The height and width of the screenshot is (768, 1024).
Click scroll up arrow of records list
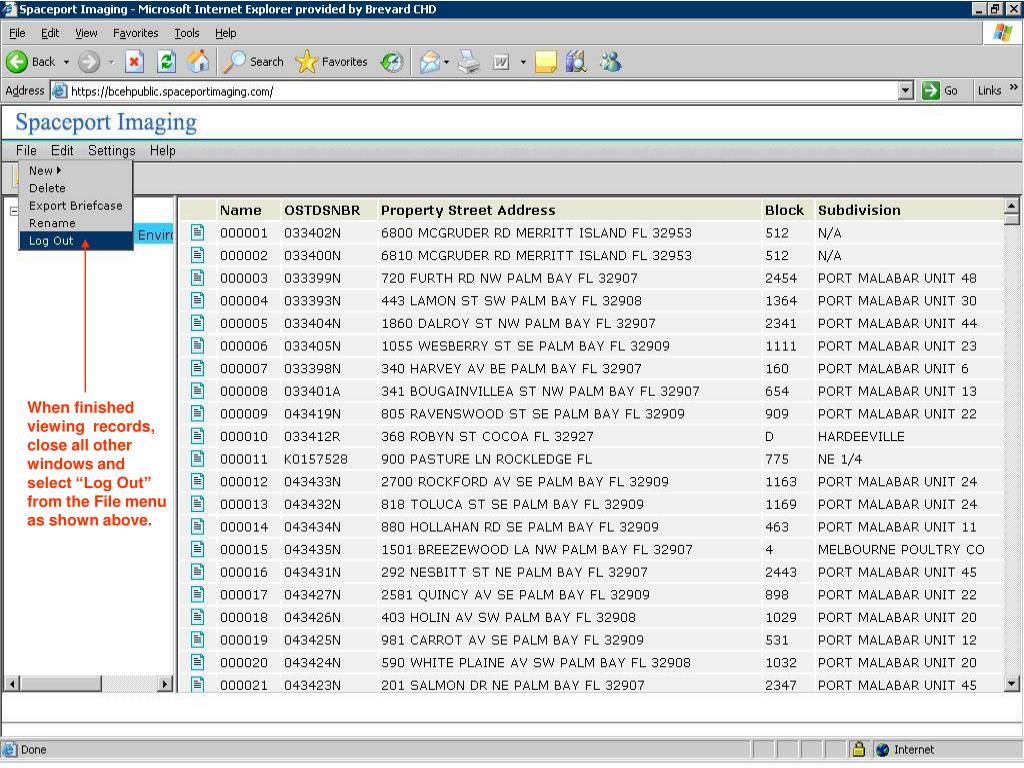click(x=1012, y=206)
